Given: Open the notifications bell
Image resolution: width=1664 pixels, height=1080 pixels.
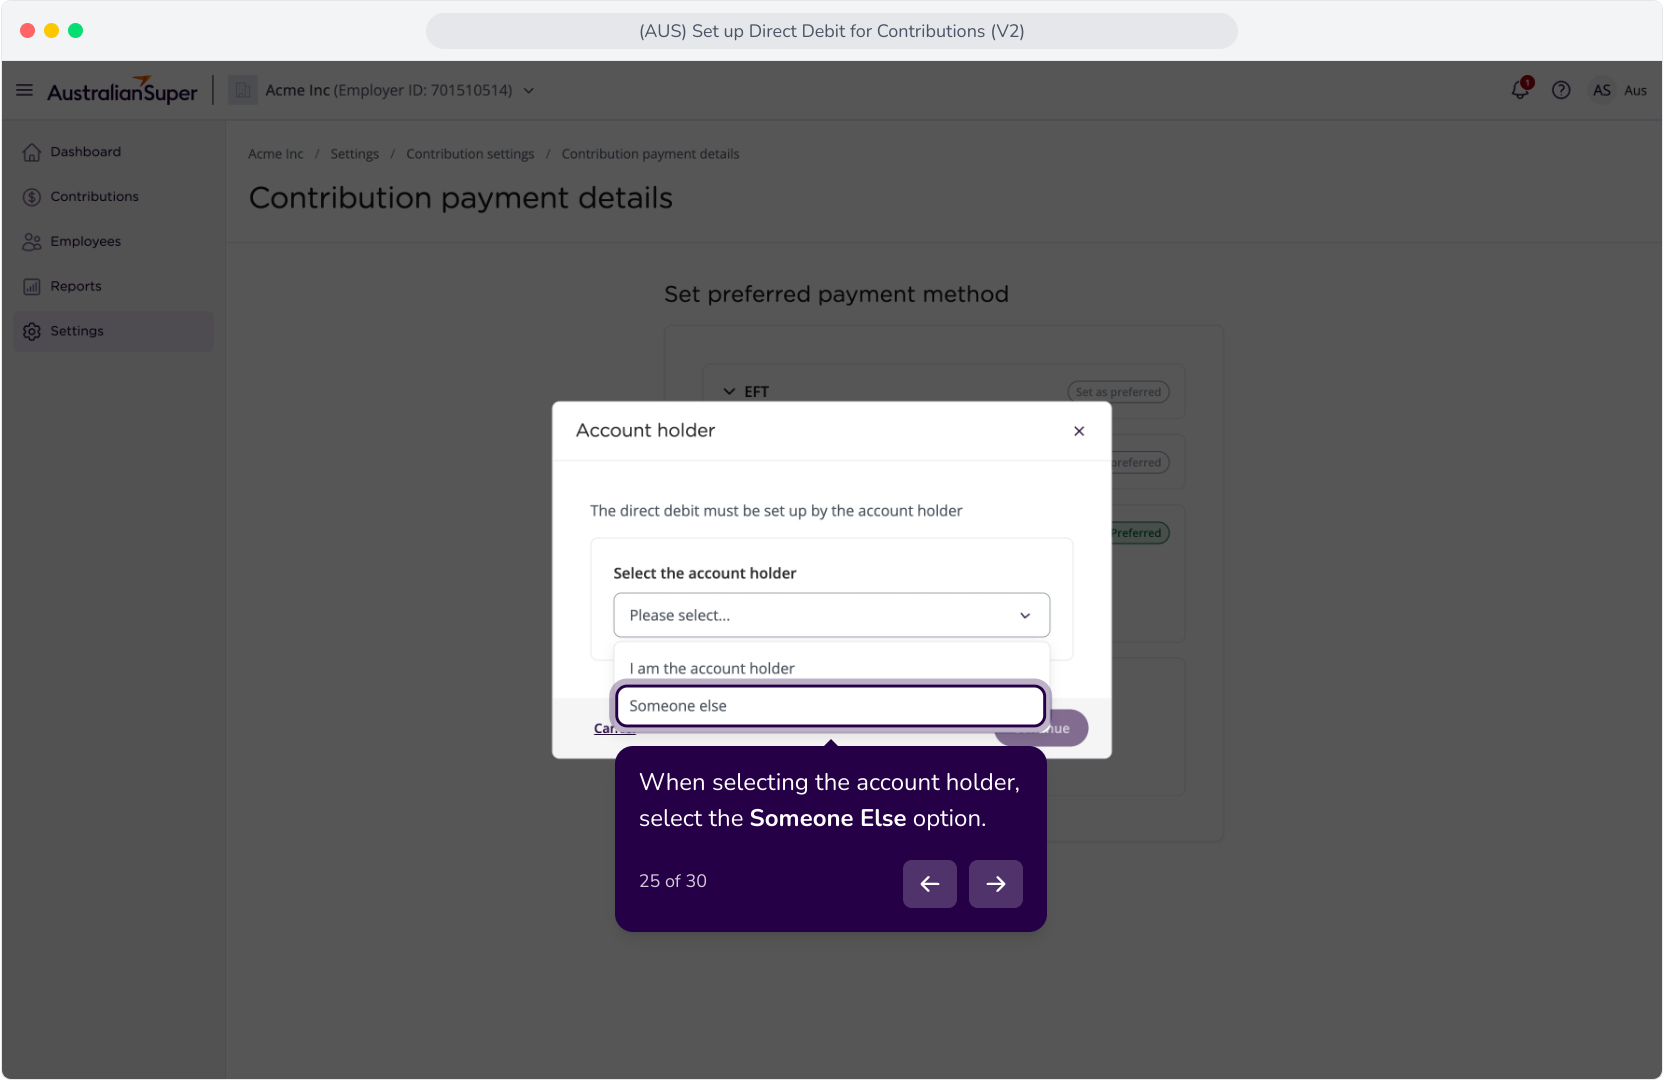Looking at the screenshot, I should pyautogui.click(x=1520, y=89).
